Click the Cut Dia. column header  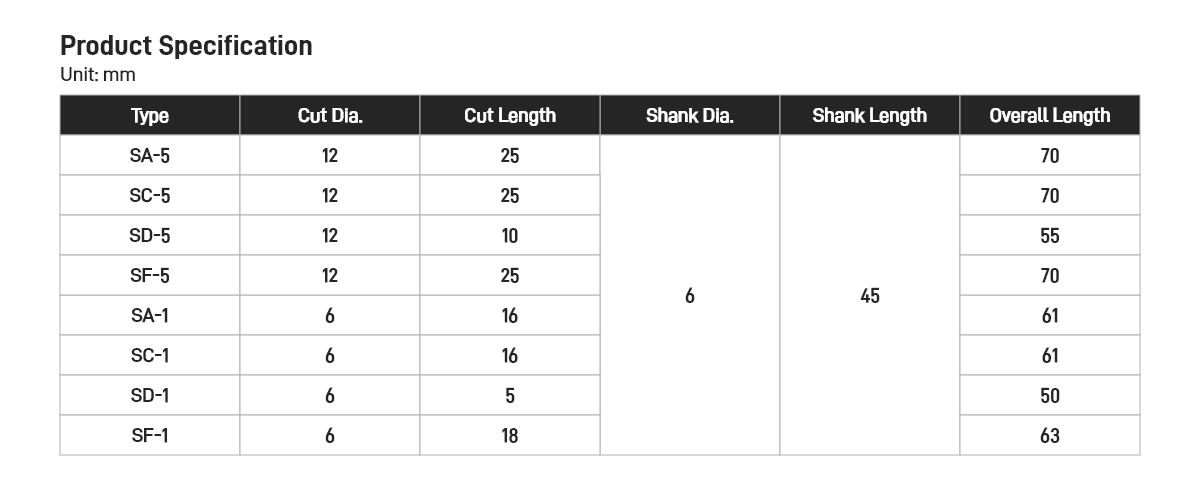click(x=330, y=116)
